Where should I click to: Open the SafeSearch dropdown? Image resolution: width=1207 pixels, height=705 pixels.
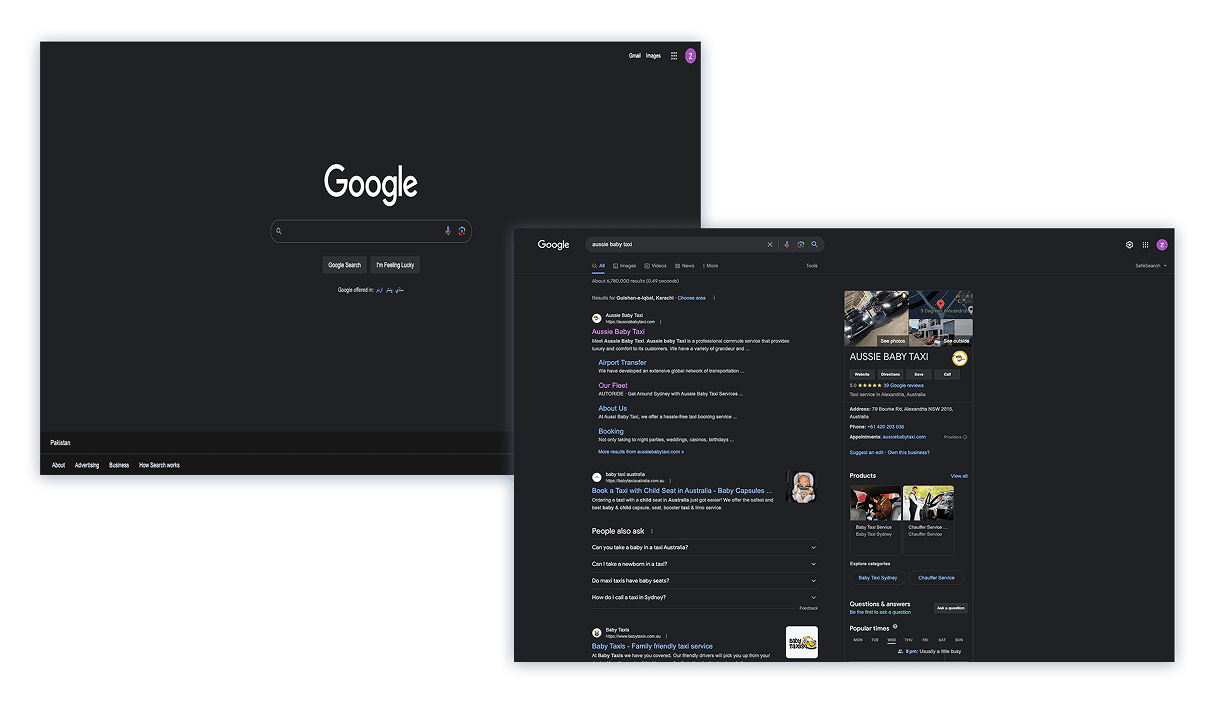click(1151, 266)
